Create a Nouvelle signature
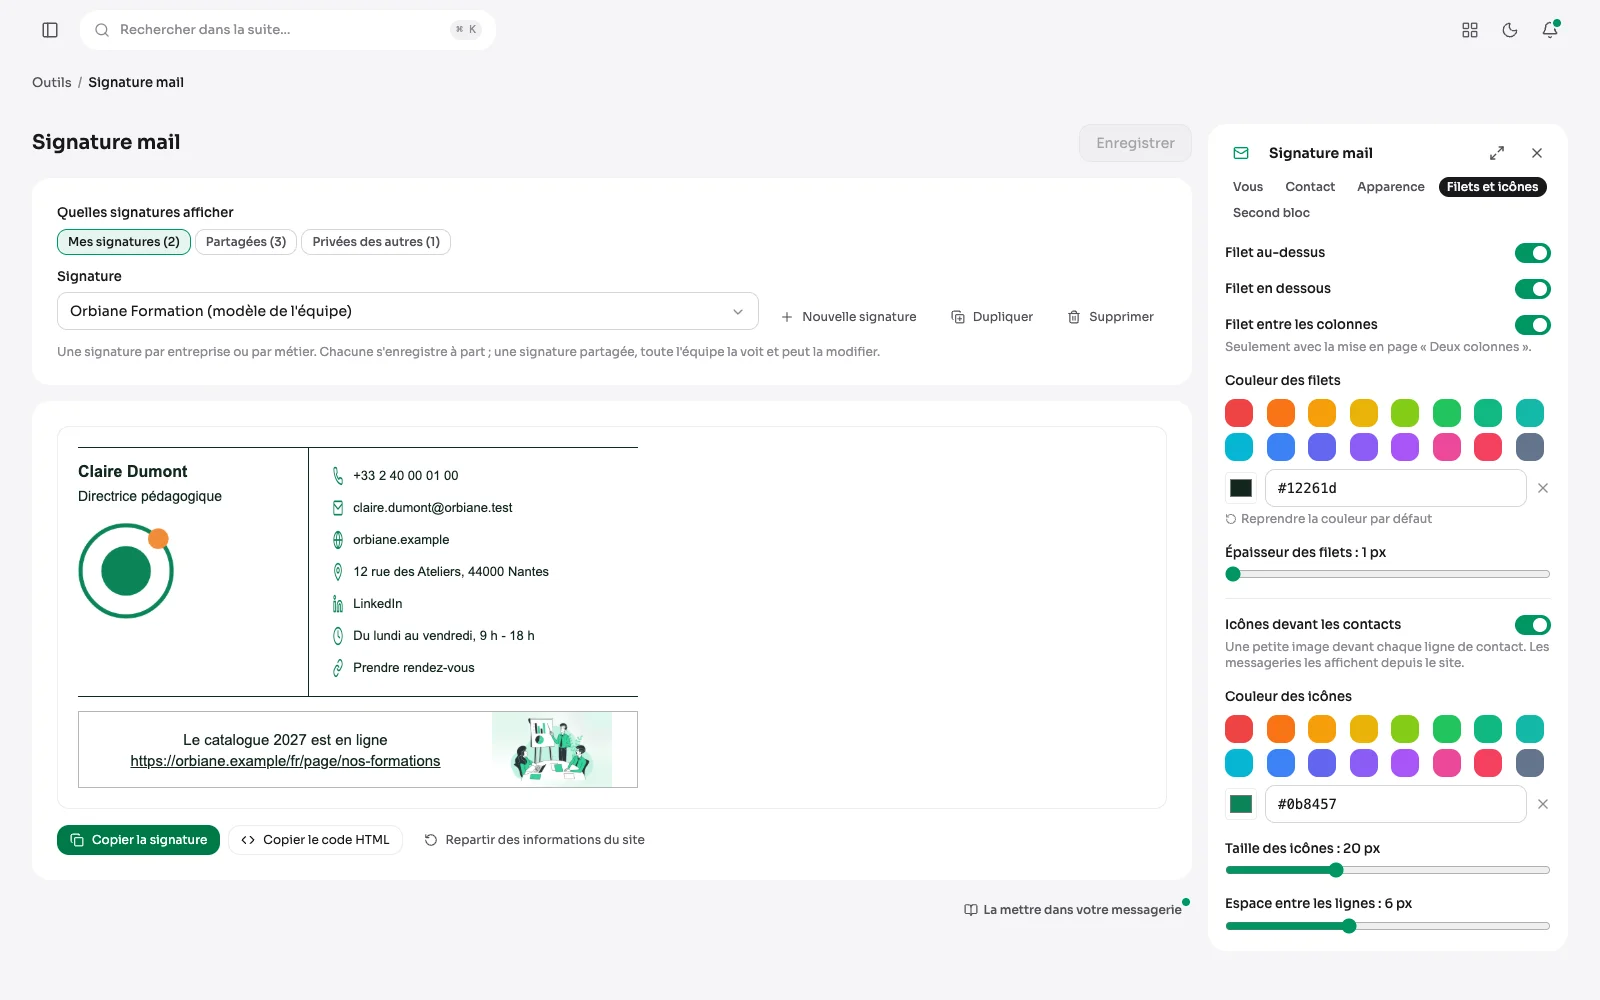 tap(849, 317)
